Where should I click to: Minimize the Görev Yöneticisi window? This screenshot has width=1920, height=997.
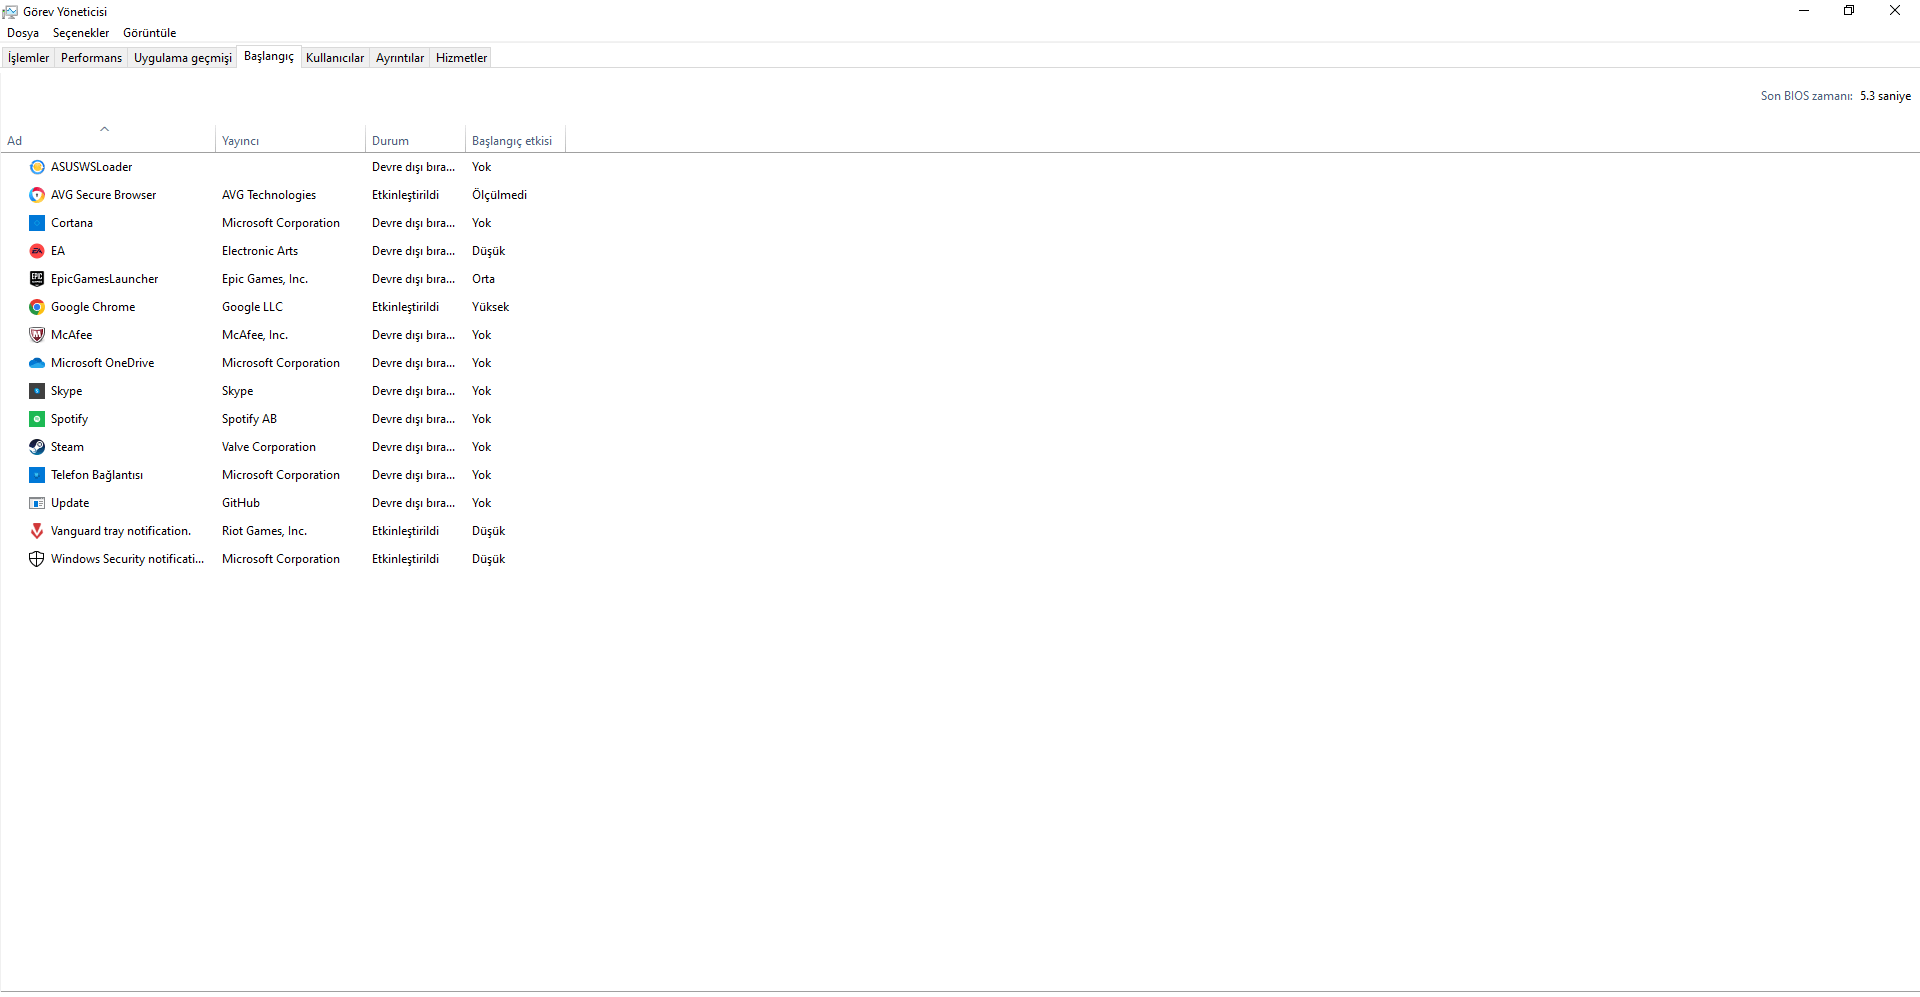coord(1804,11)
